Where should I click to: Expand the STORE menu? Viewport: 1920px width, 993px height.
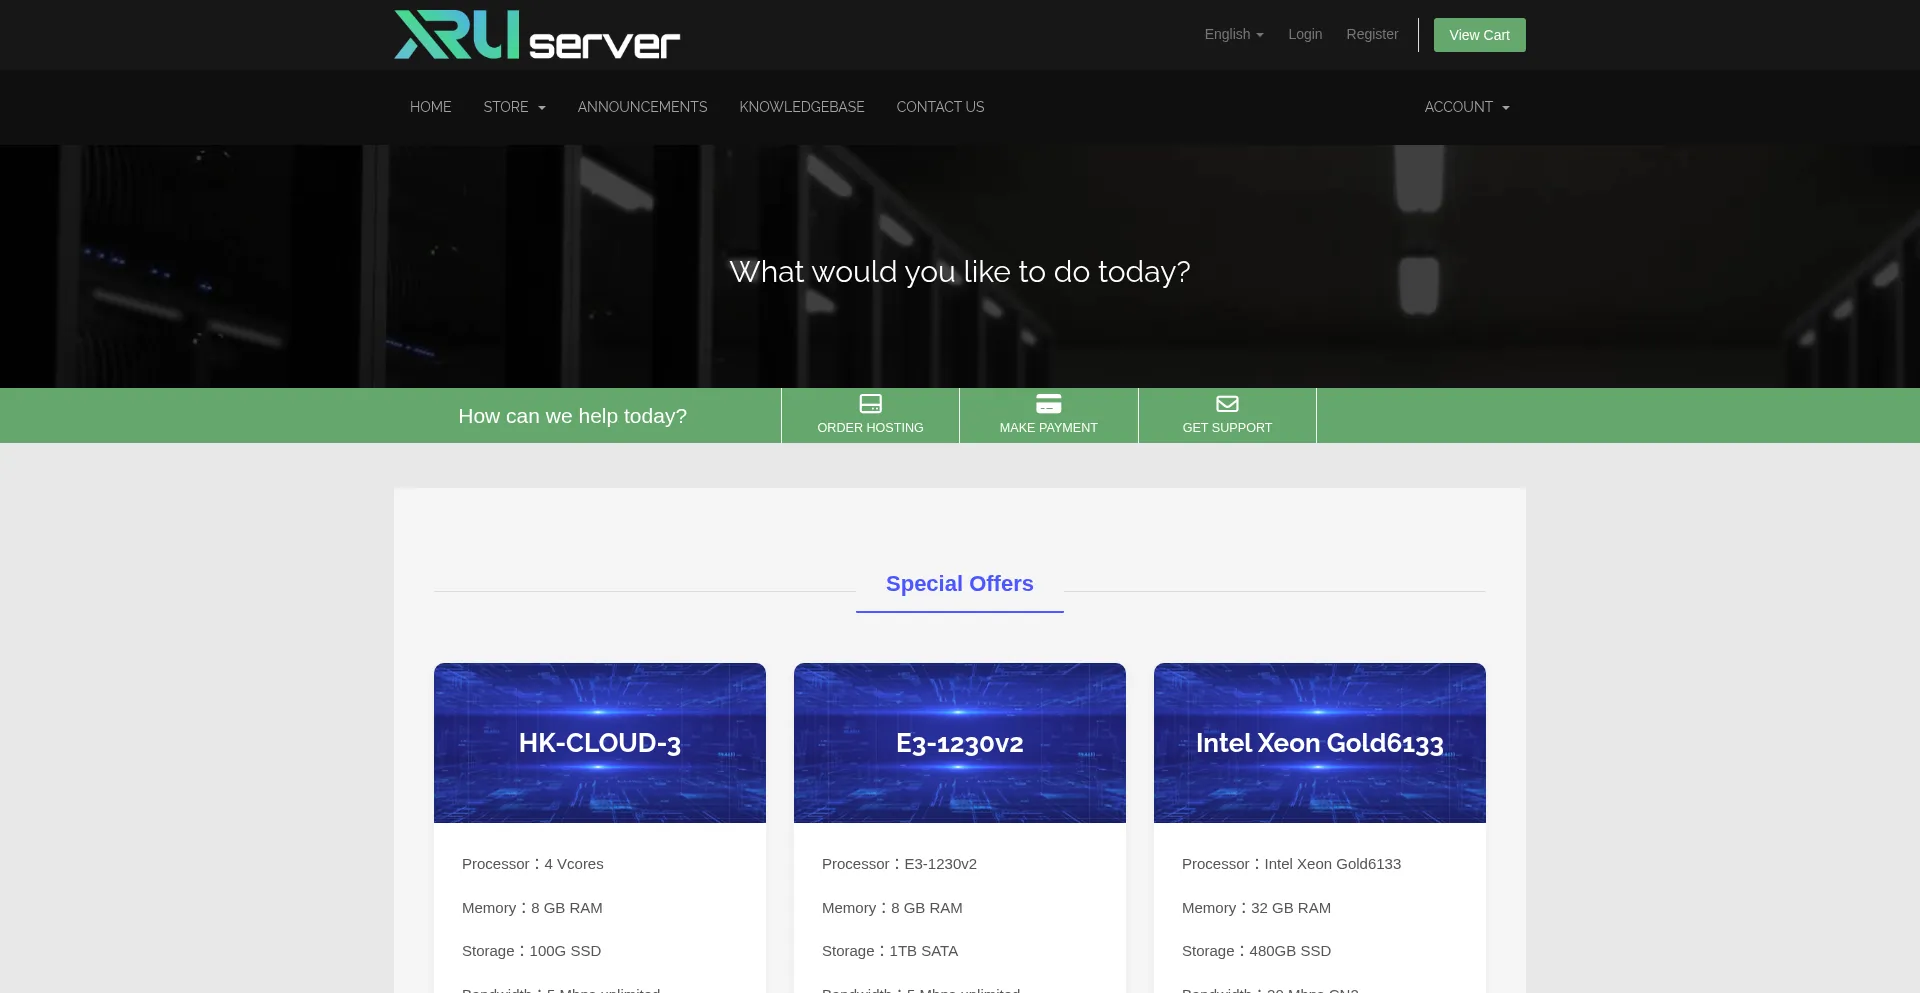pos(514,107)
